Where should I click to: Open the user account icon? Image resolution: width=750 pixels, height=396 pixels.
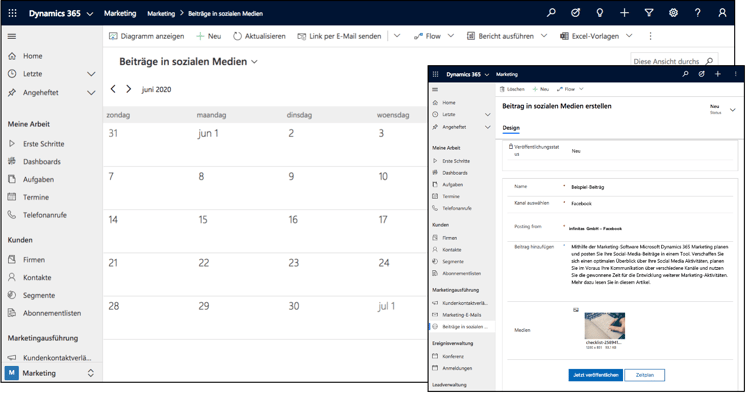[722, 13]
